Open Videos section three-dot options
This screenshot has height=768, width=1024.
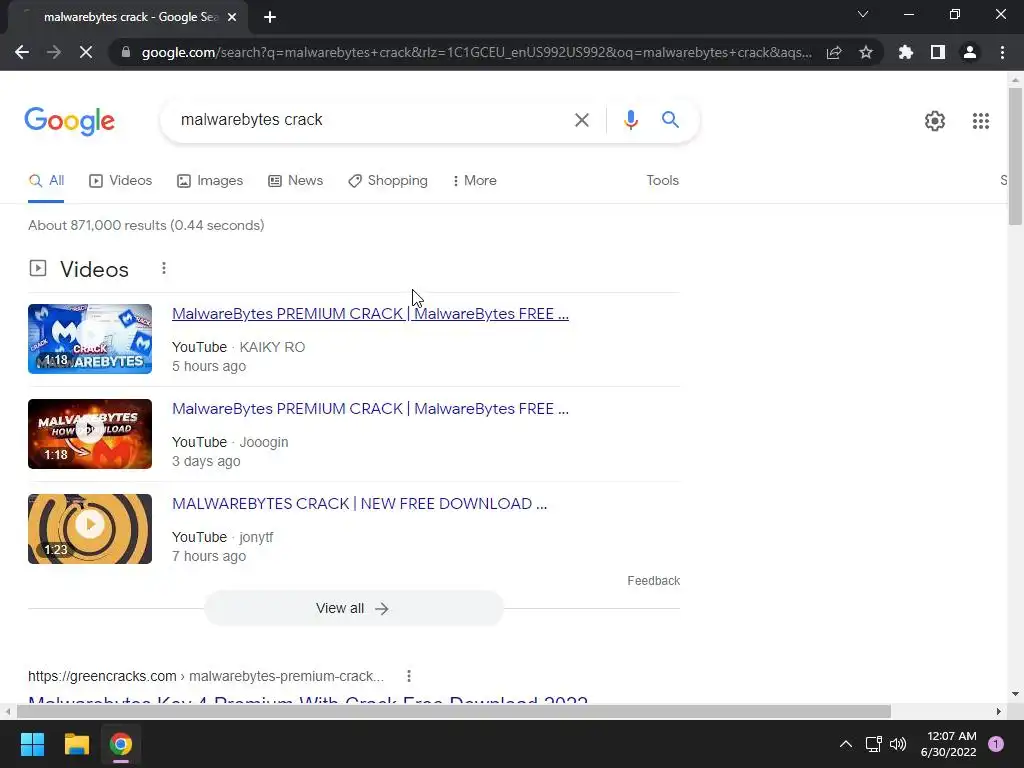pos(164,268)
